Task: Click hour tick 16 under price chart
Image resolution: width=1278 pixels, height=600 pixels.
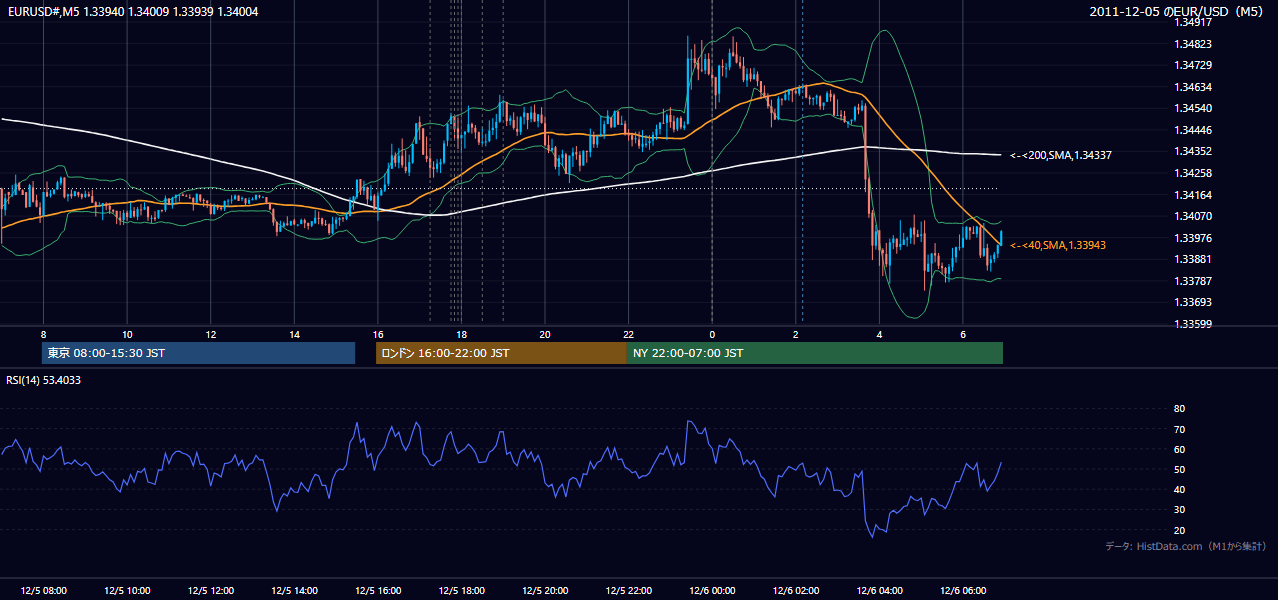Action: tap(378, 334)
